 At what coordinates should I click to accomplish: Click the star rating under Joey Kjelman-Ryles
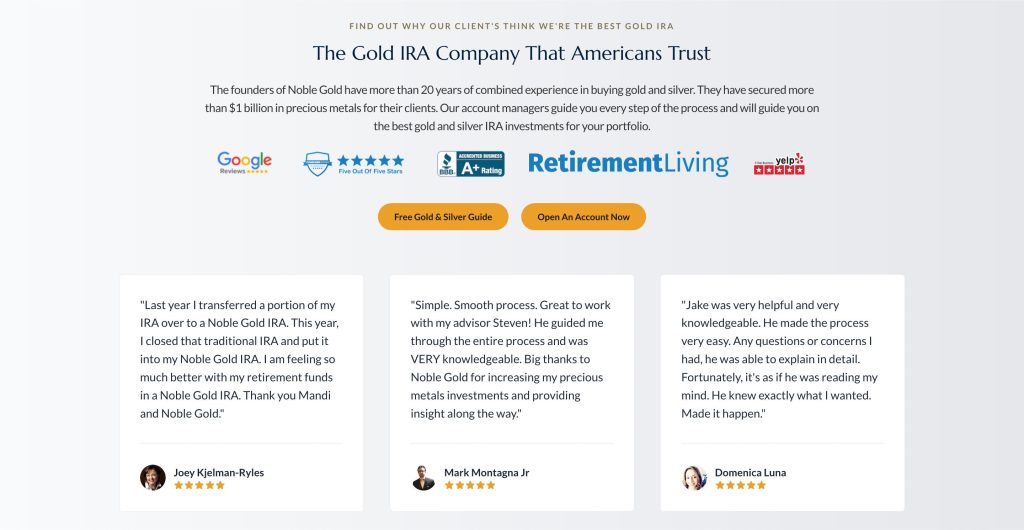point(200,486)
